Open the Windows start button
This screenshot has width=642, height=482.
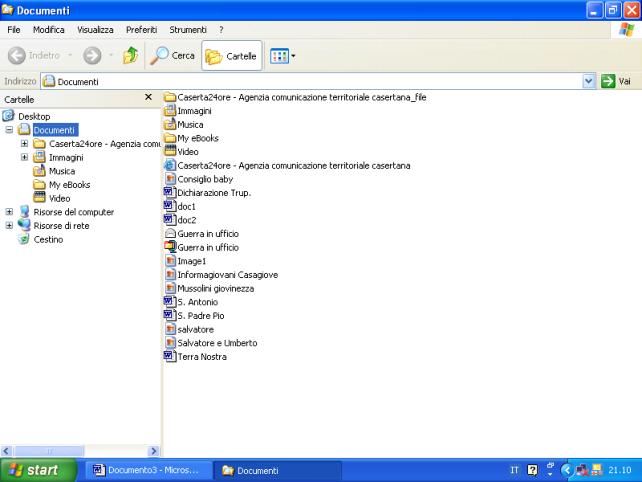point(38,470)
